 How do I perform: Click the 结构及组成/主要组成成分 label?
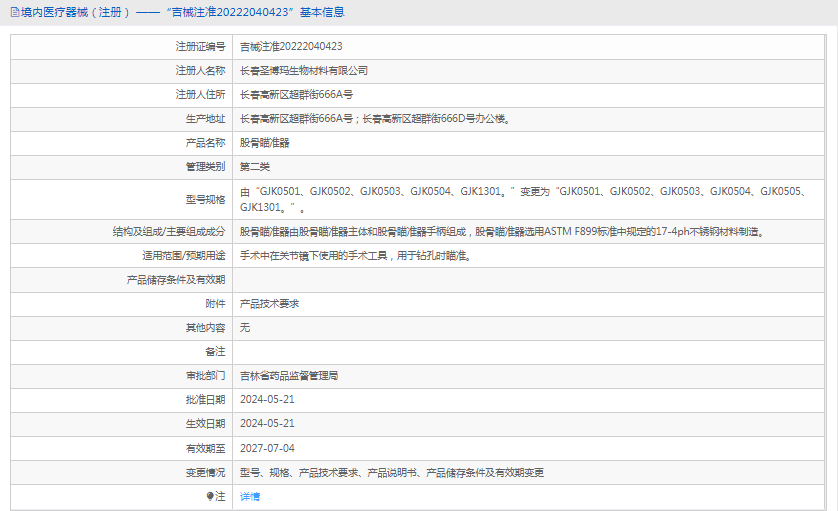click(x=169, y=231)
